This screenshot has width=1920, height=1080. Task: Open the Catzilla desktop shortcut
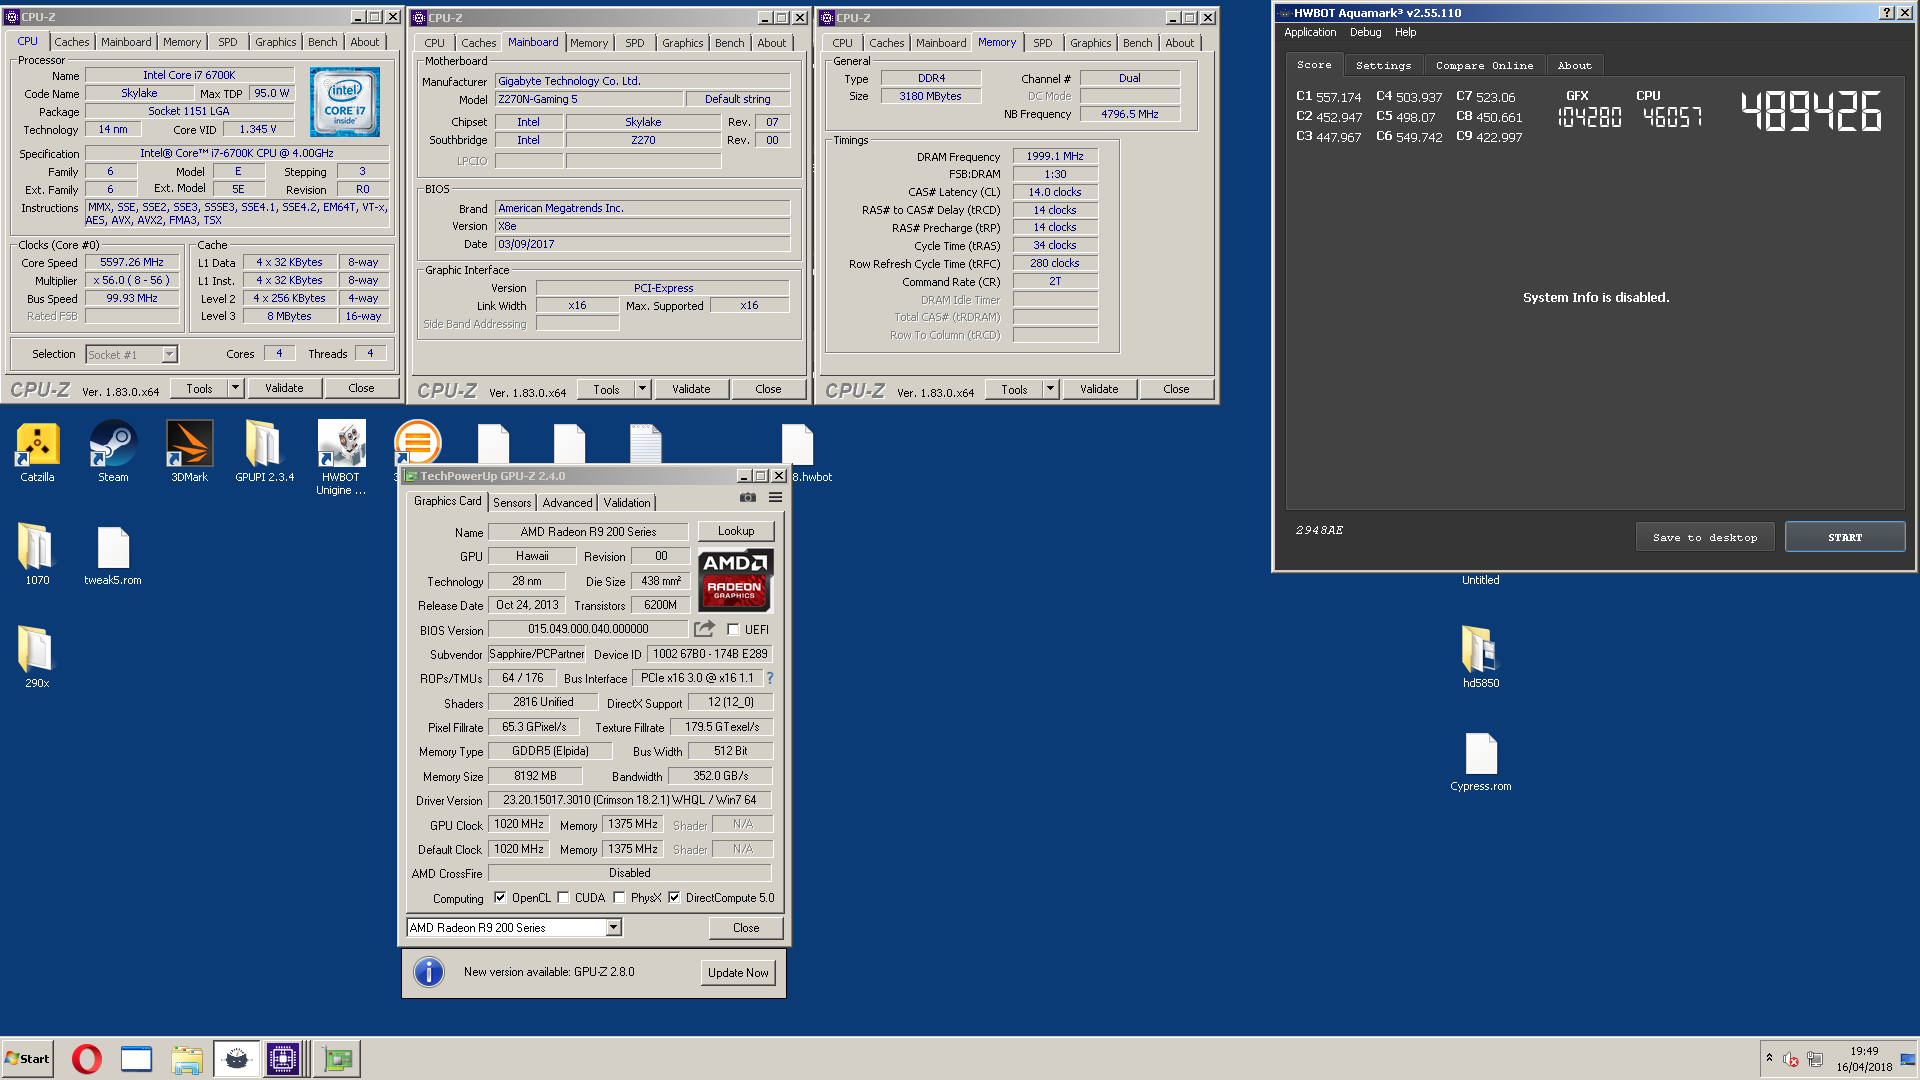point(37,451)
